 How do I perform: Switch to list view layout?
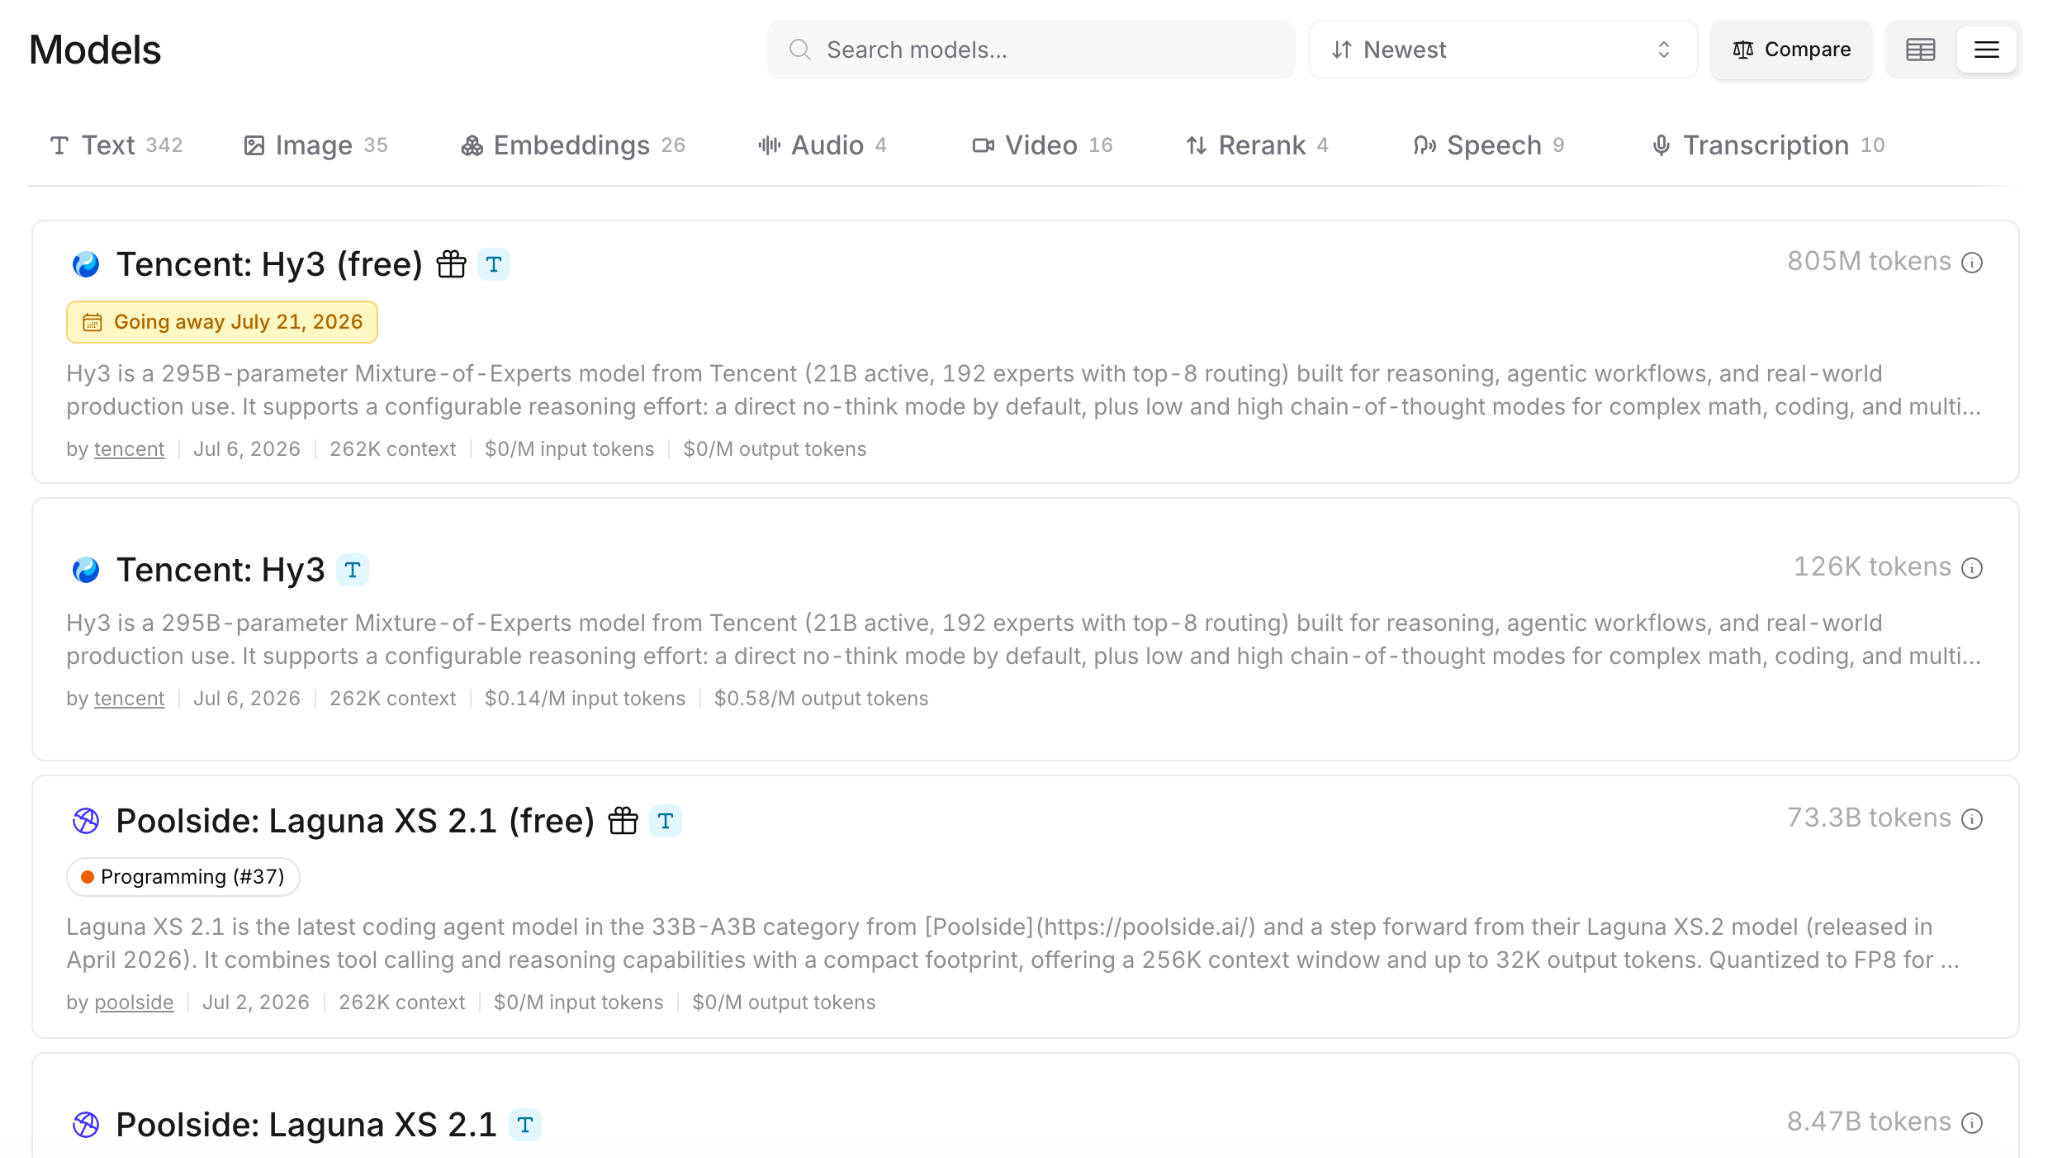point(1986,49)
